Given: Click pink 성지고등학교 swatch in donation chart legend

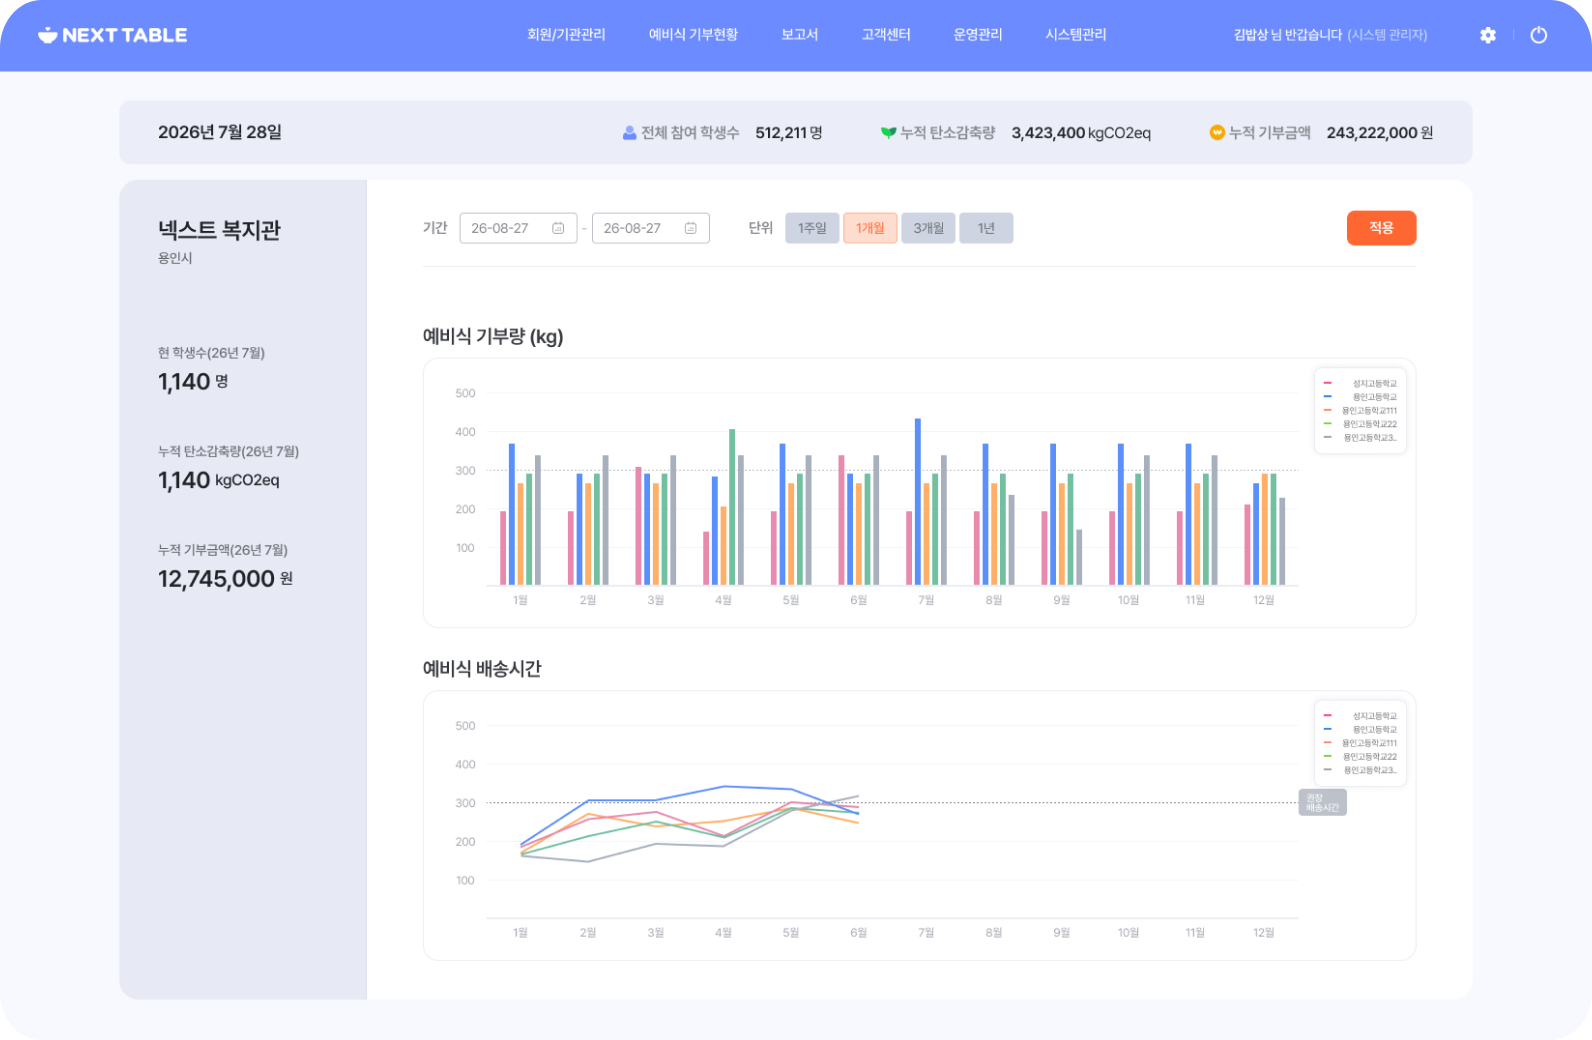Looking at the screenshot, I should tap(1328, 383).
